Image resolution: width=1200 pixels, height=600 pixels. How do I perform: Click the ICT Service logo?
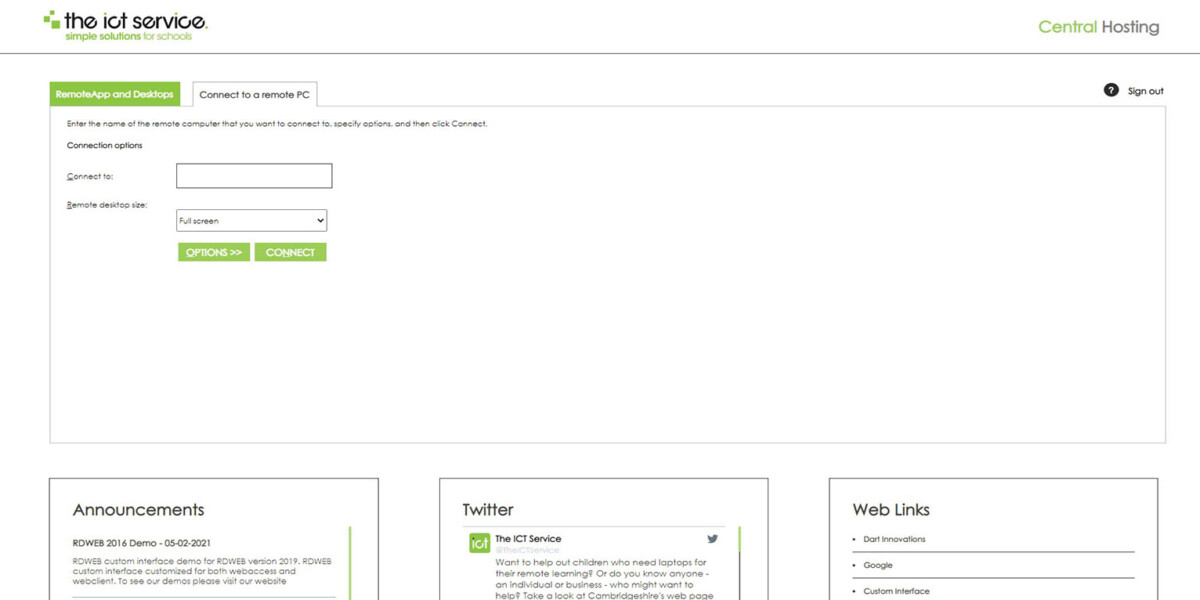tap(126, 26)
